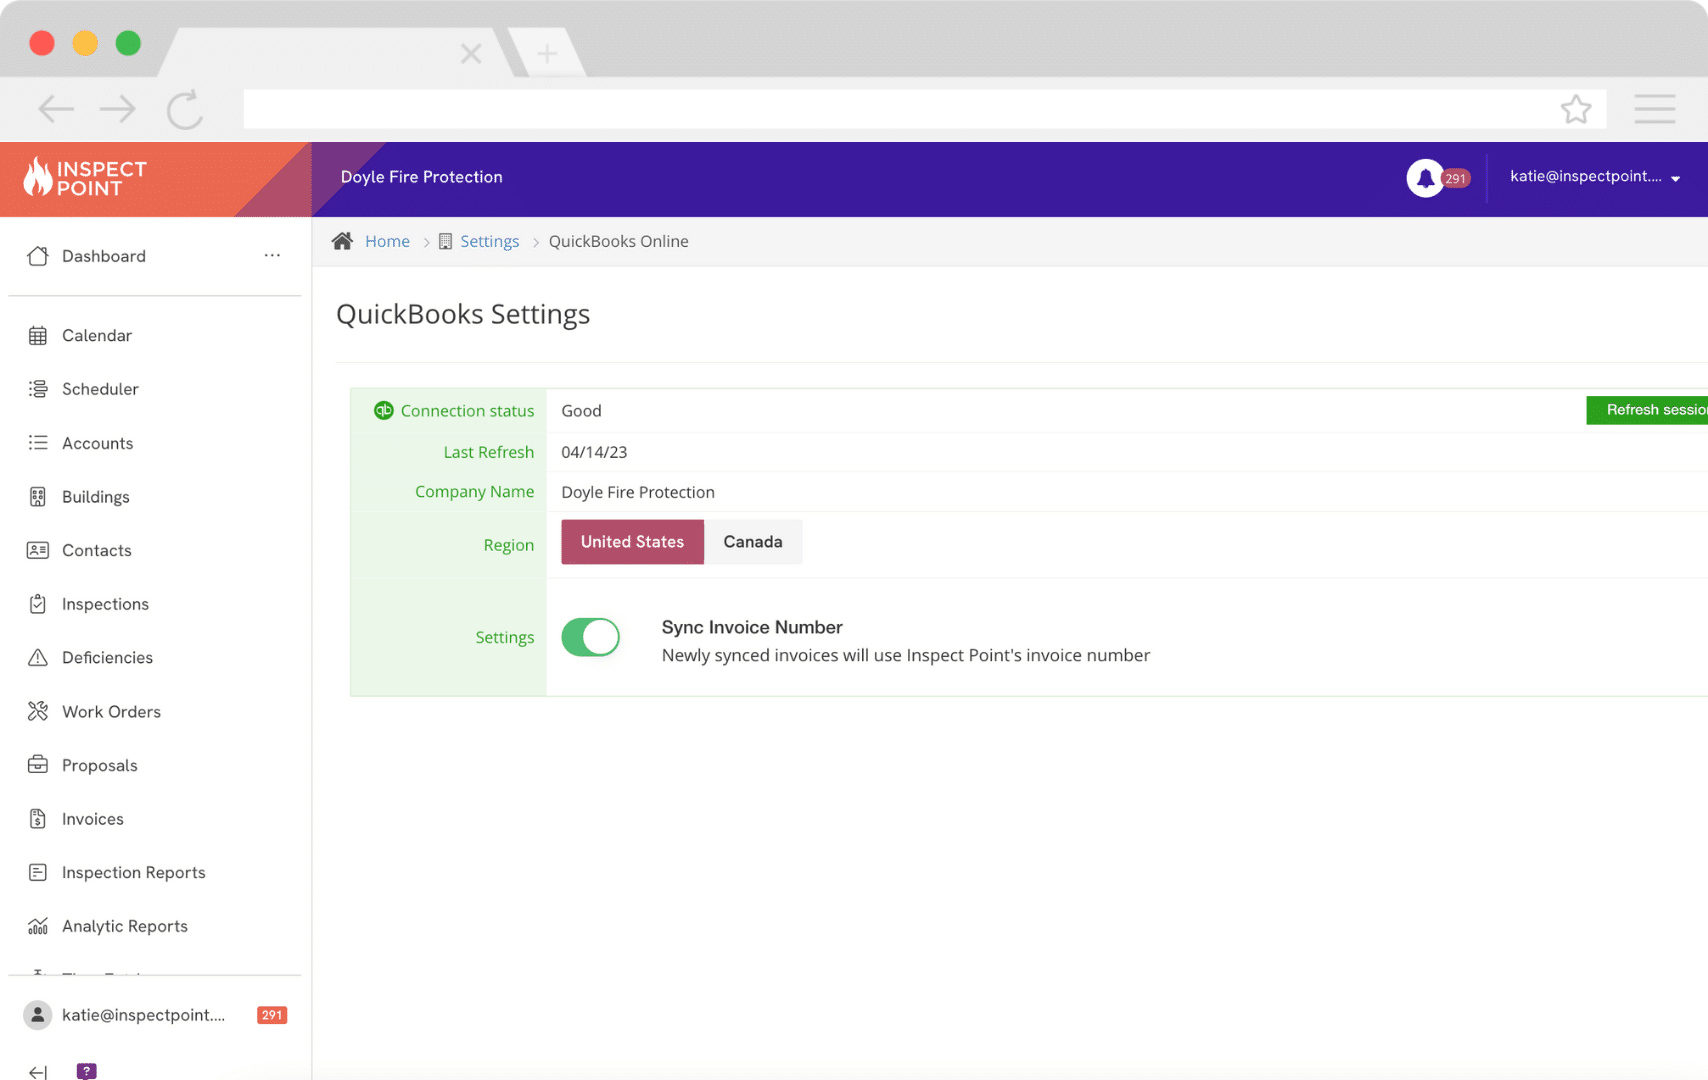This screenshot has height=1080, width=1708.
Task: Click the QuickBooks Online breadcrumb text
Action: pos(618,241)
